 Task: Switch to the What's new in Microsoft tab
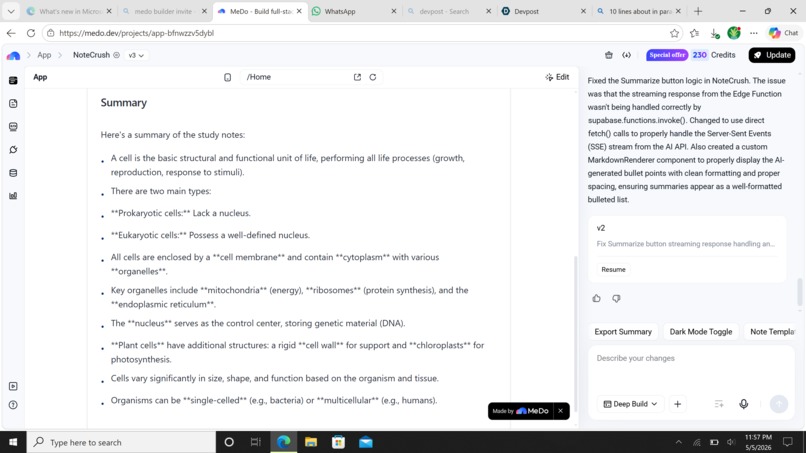(70, 11)
